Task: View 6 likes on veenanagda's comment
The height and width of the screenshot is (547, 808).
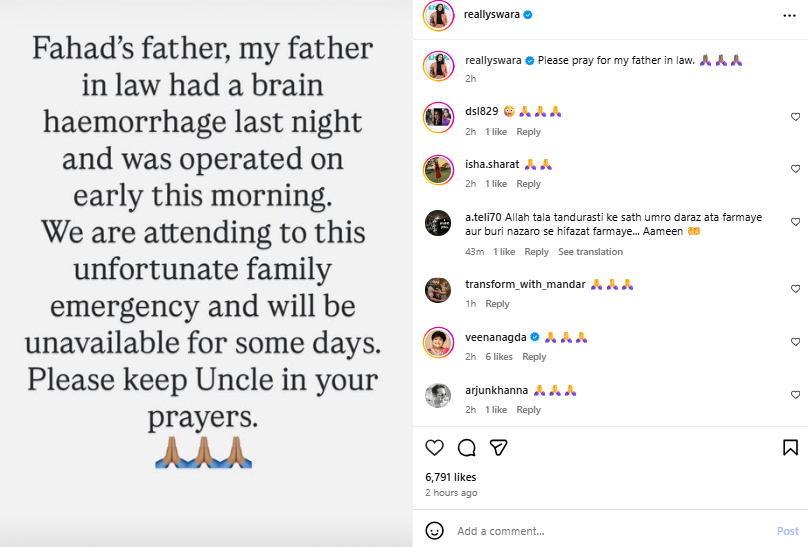Action: click(x=499, y=357)
